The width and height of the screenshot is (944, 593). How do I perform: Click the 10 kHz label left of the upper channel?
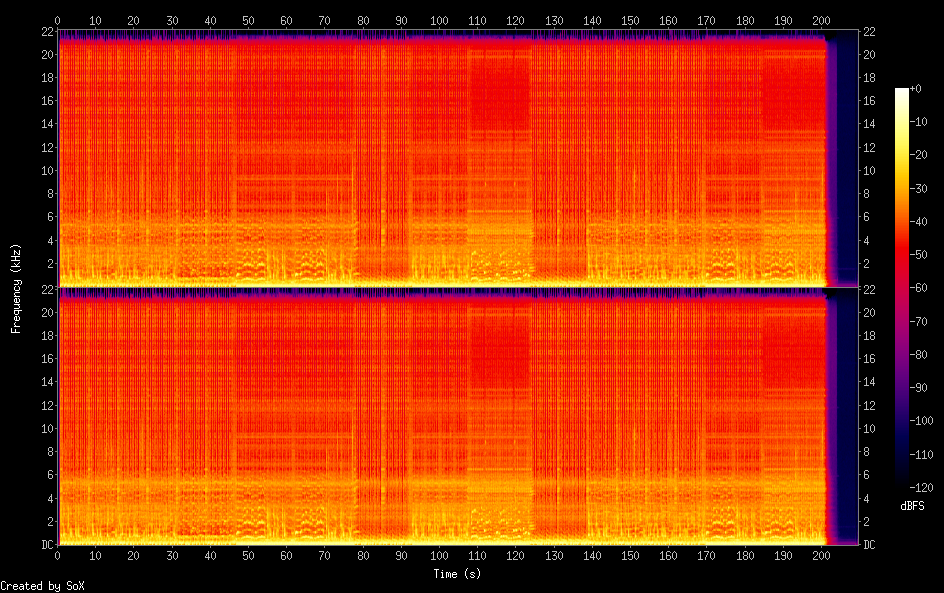pos(44,170)
